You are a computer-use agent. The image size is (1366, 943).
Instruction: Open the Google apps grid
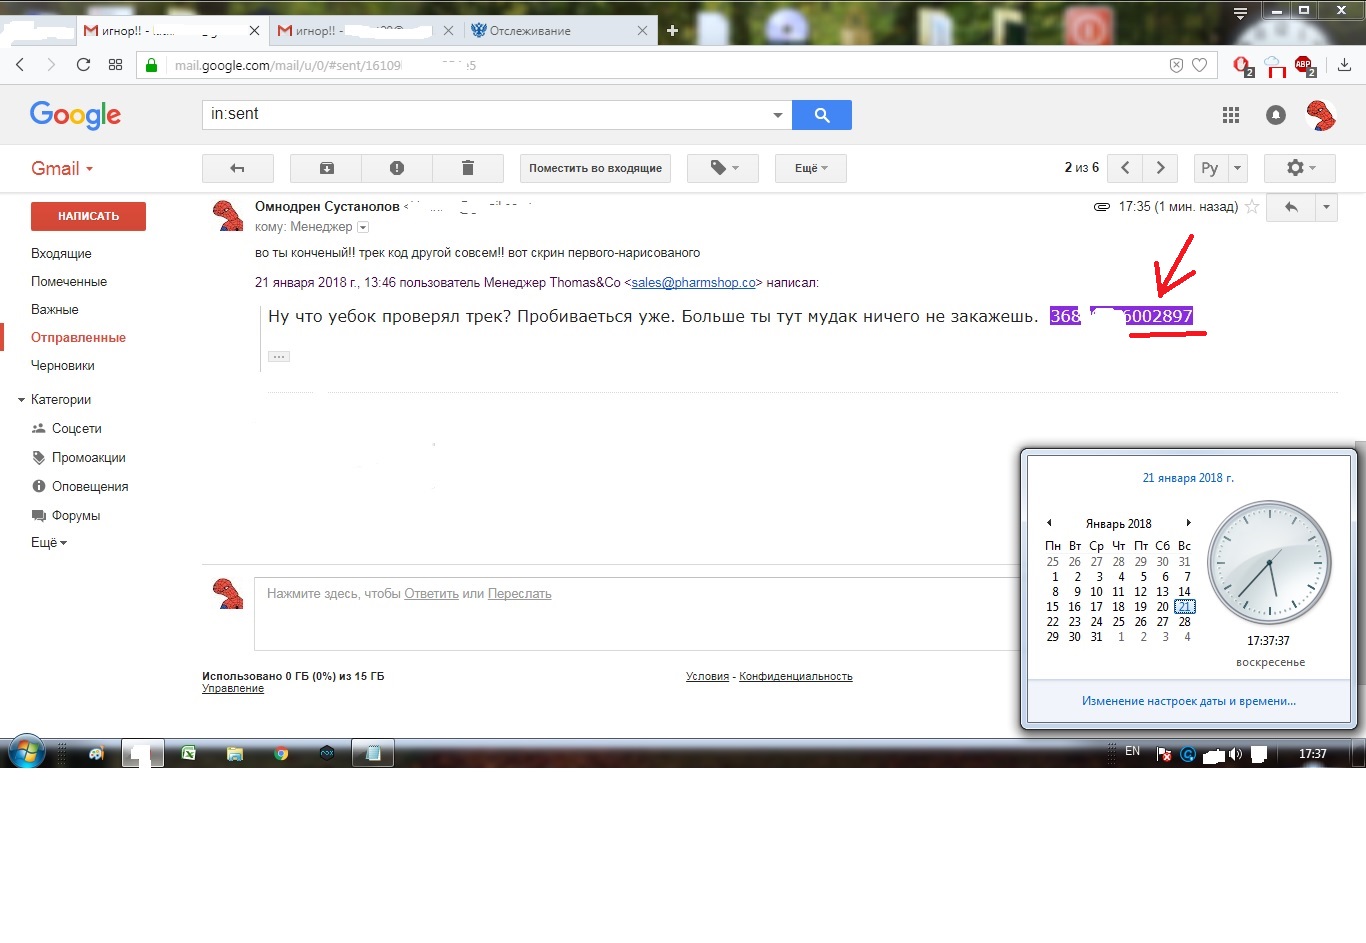[x=1231, y=115]
